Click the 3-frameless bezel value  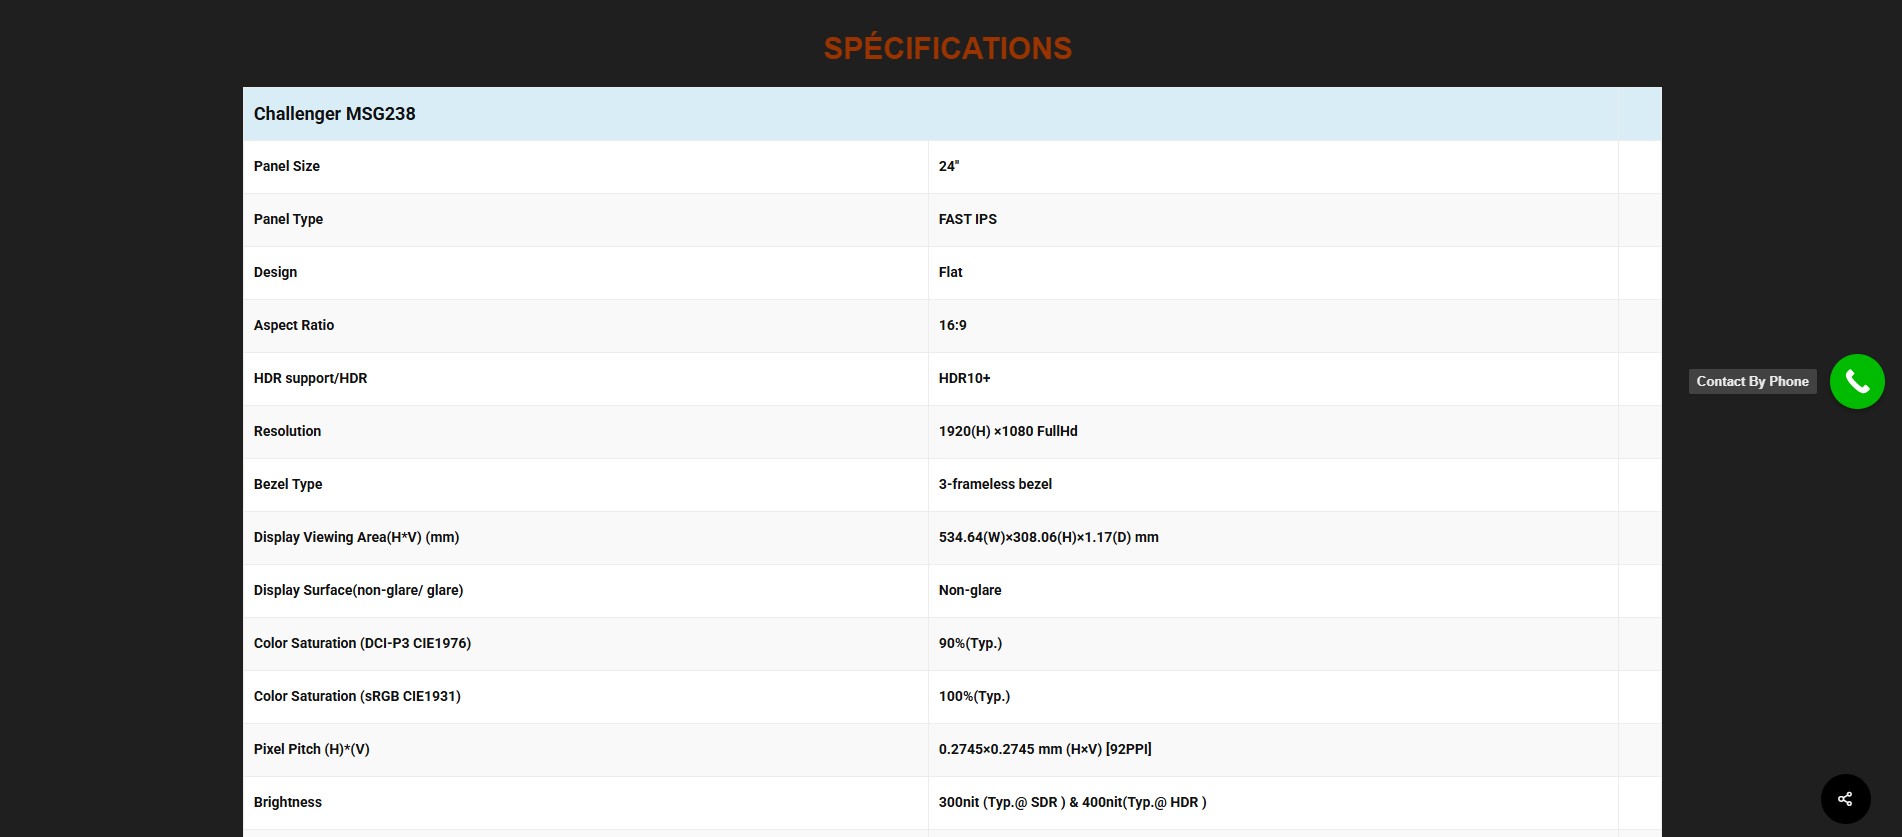[995, 484]
